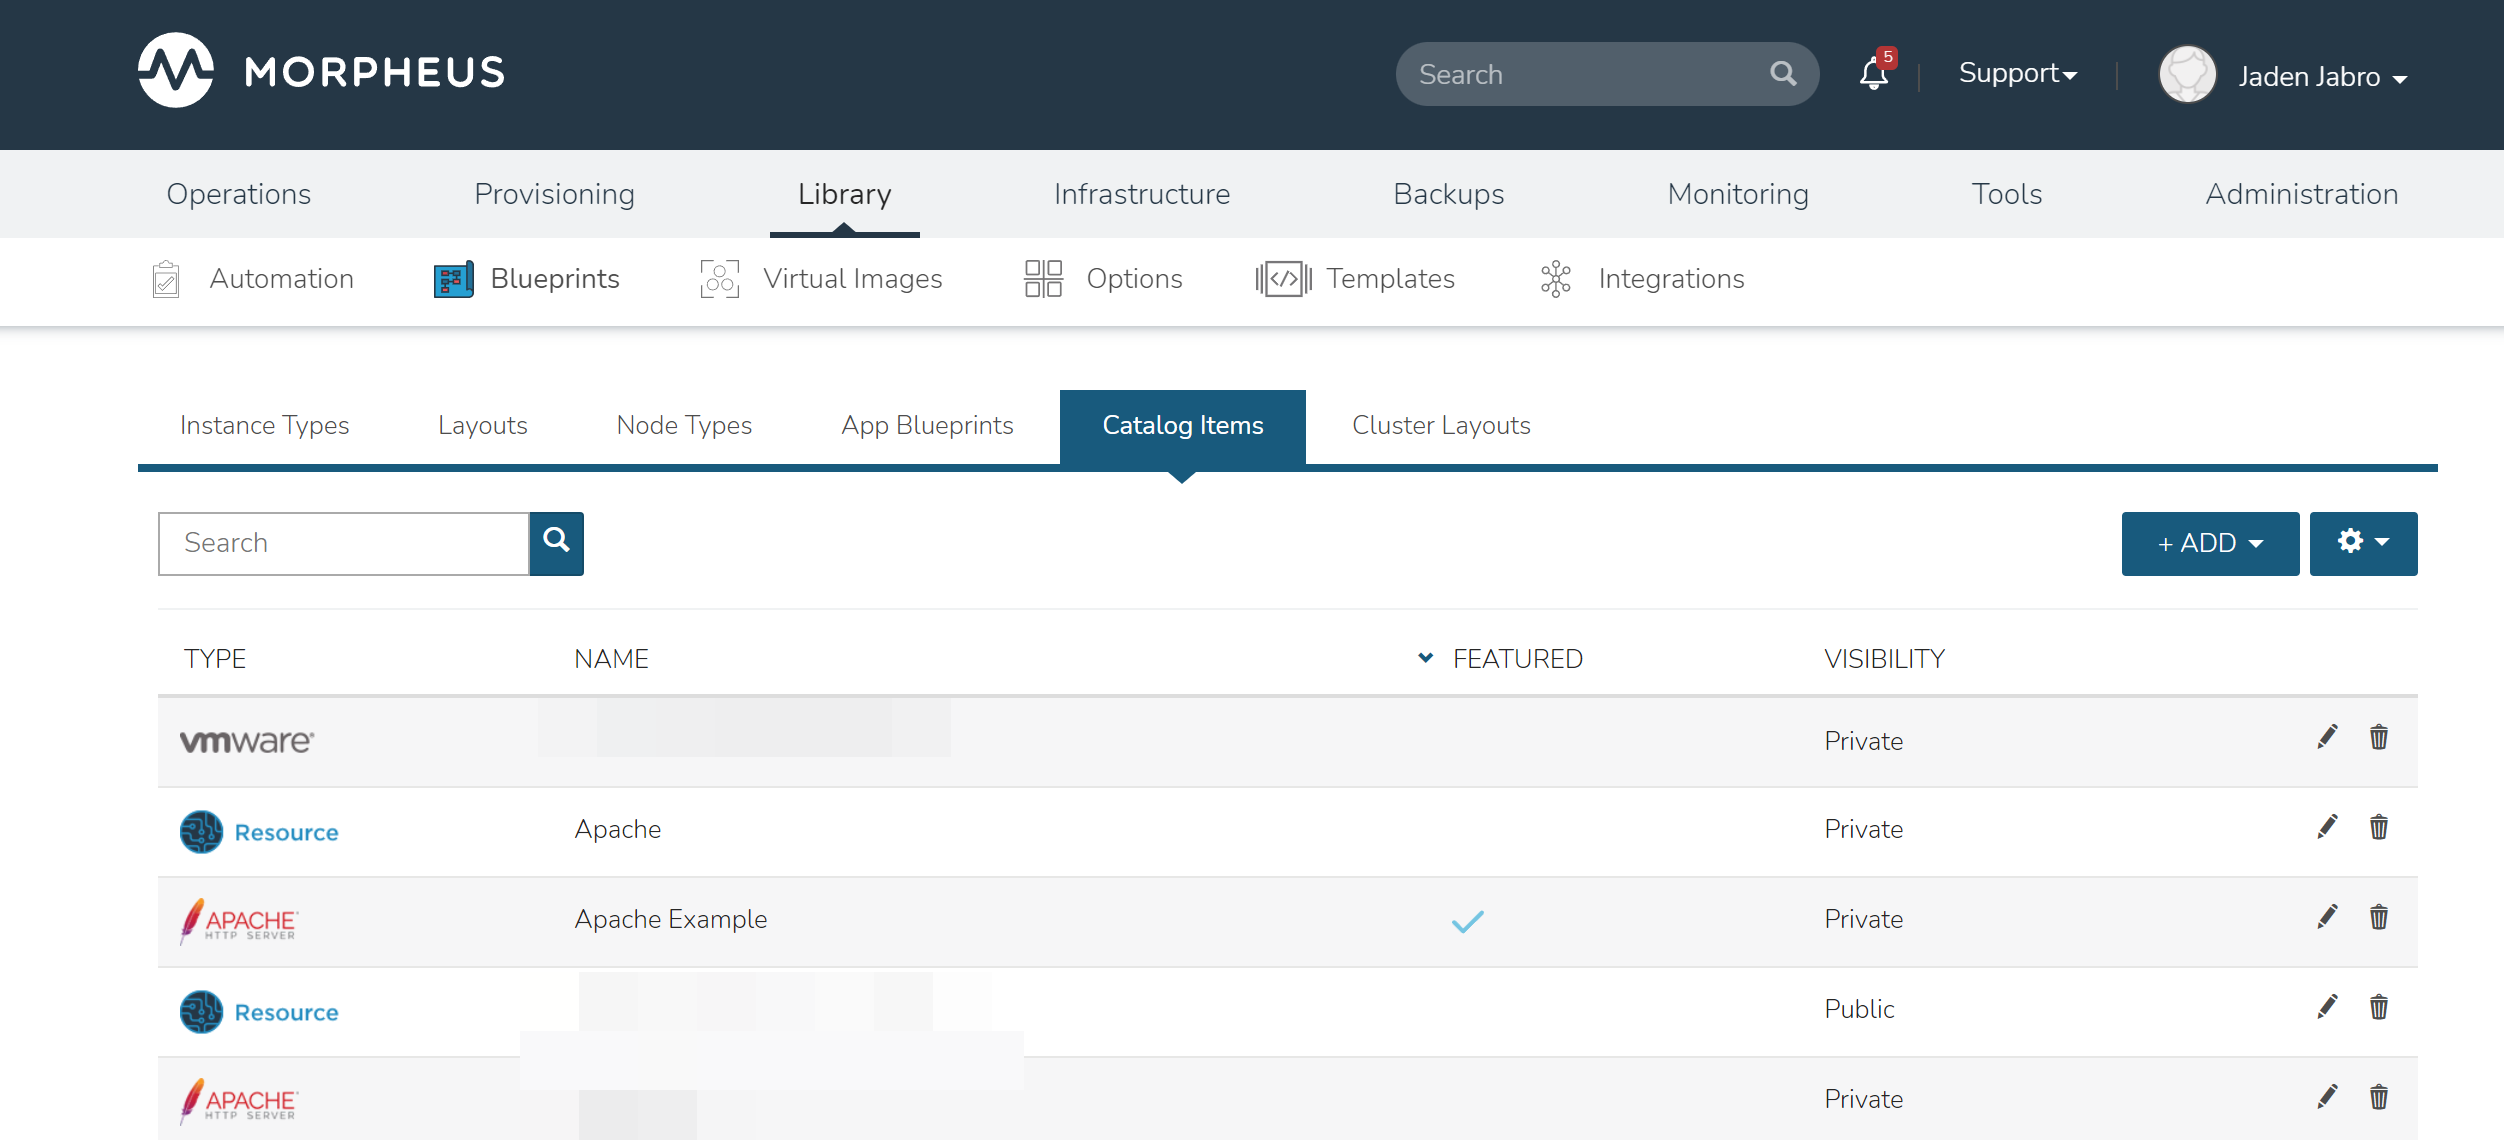Screen dimensions: 2504x1140
Task: Open the Templates link
Action: 1389,279
